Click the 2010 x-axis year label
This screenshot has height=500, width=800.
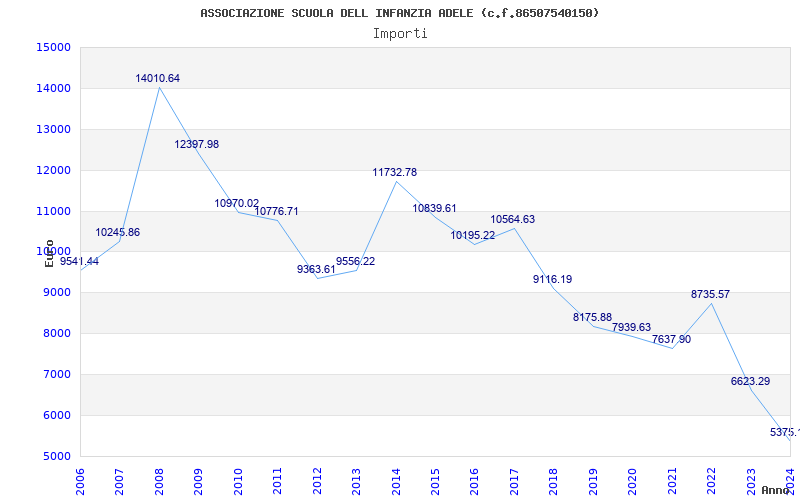coord(238,482)
